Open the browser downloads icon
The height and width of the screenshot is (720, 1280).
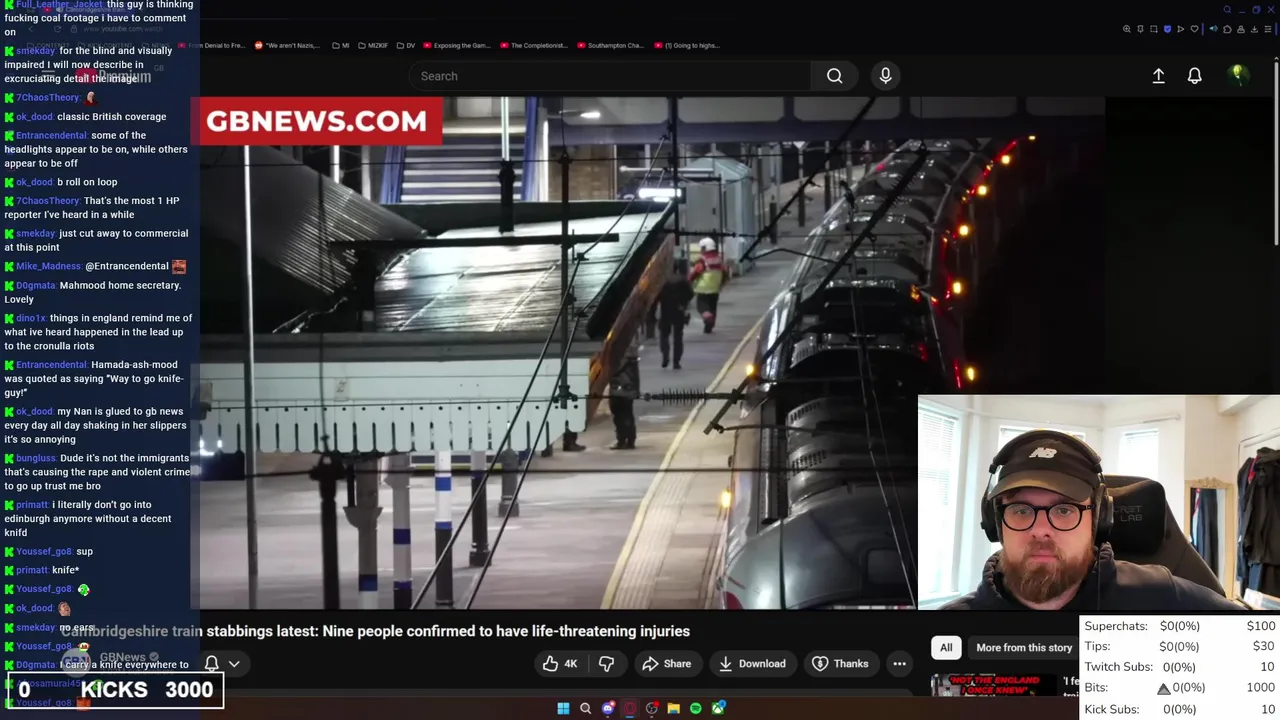(x=1254, y=29)
